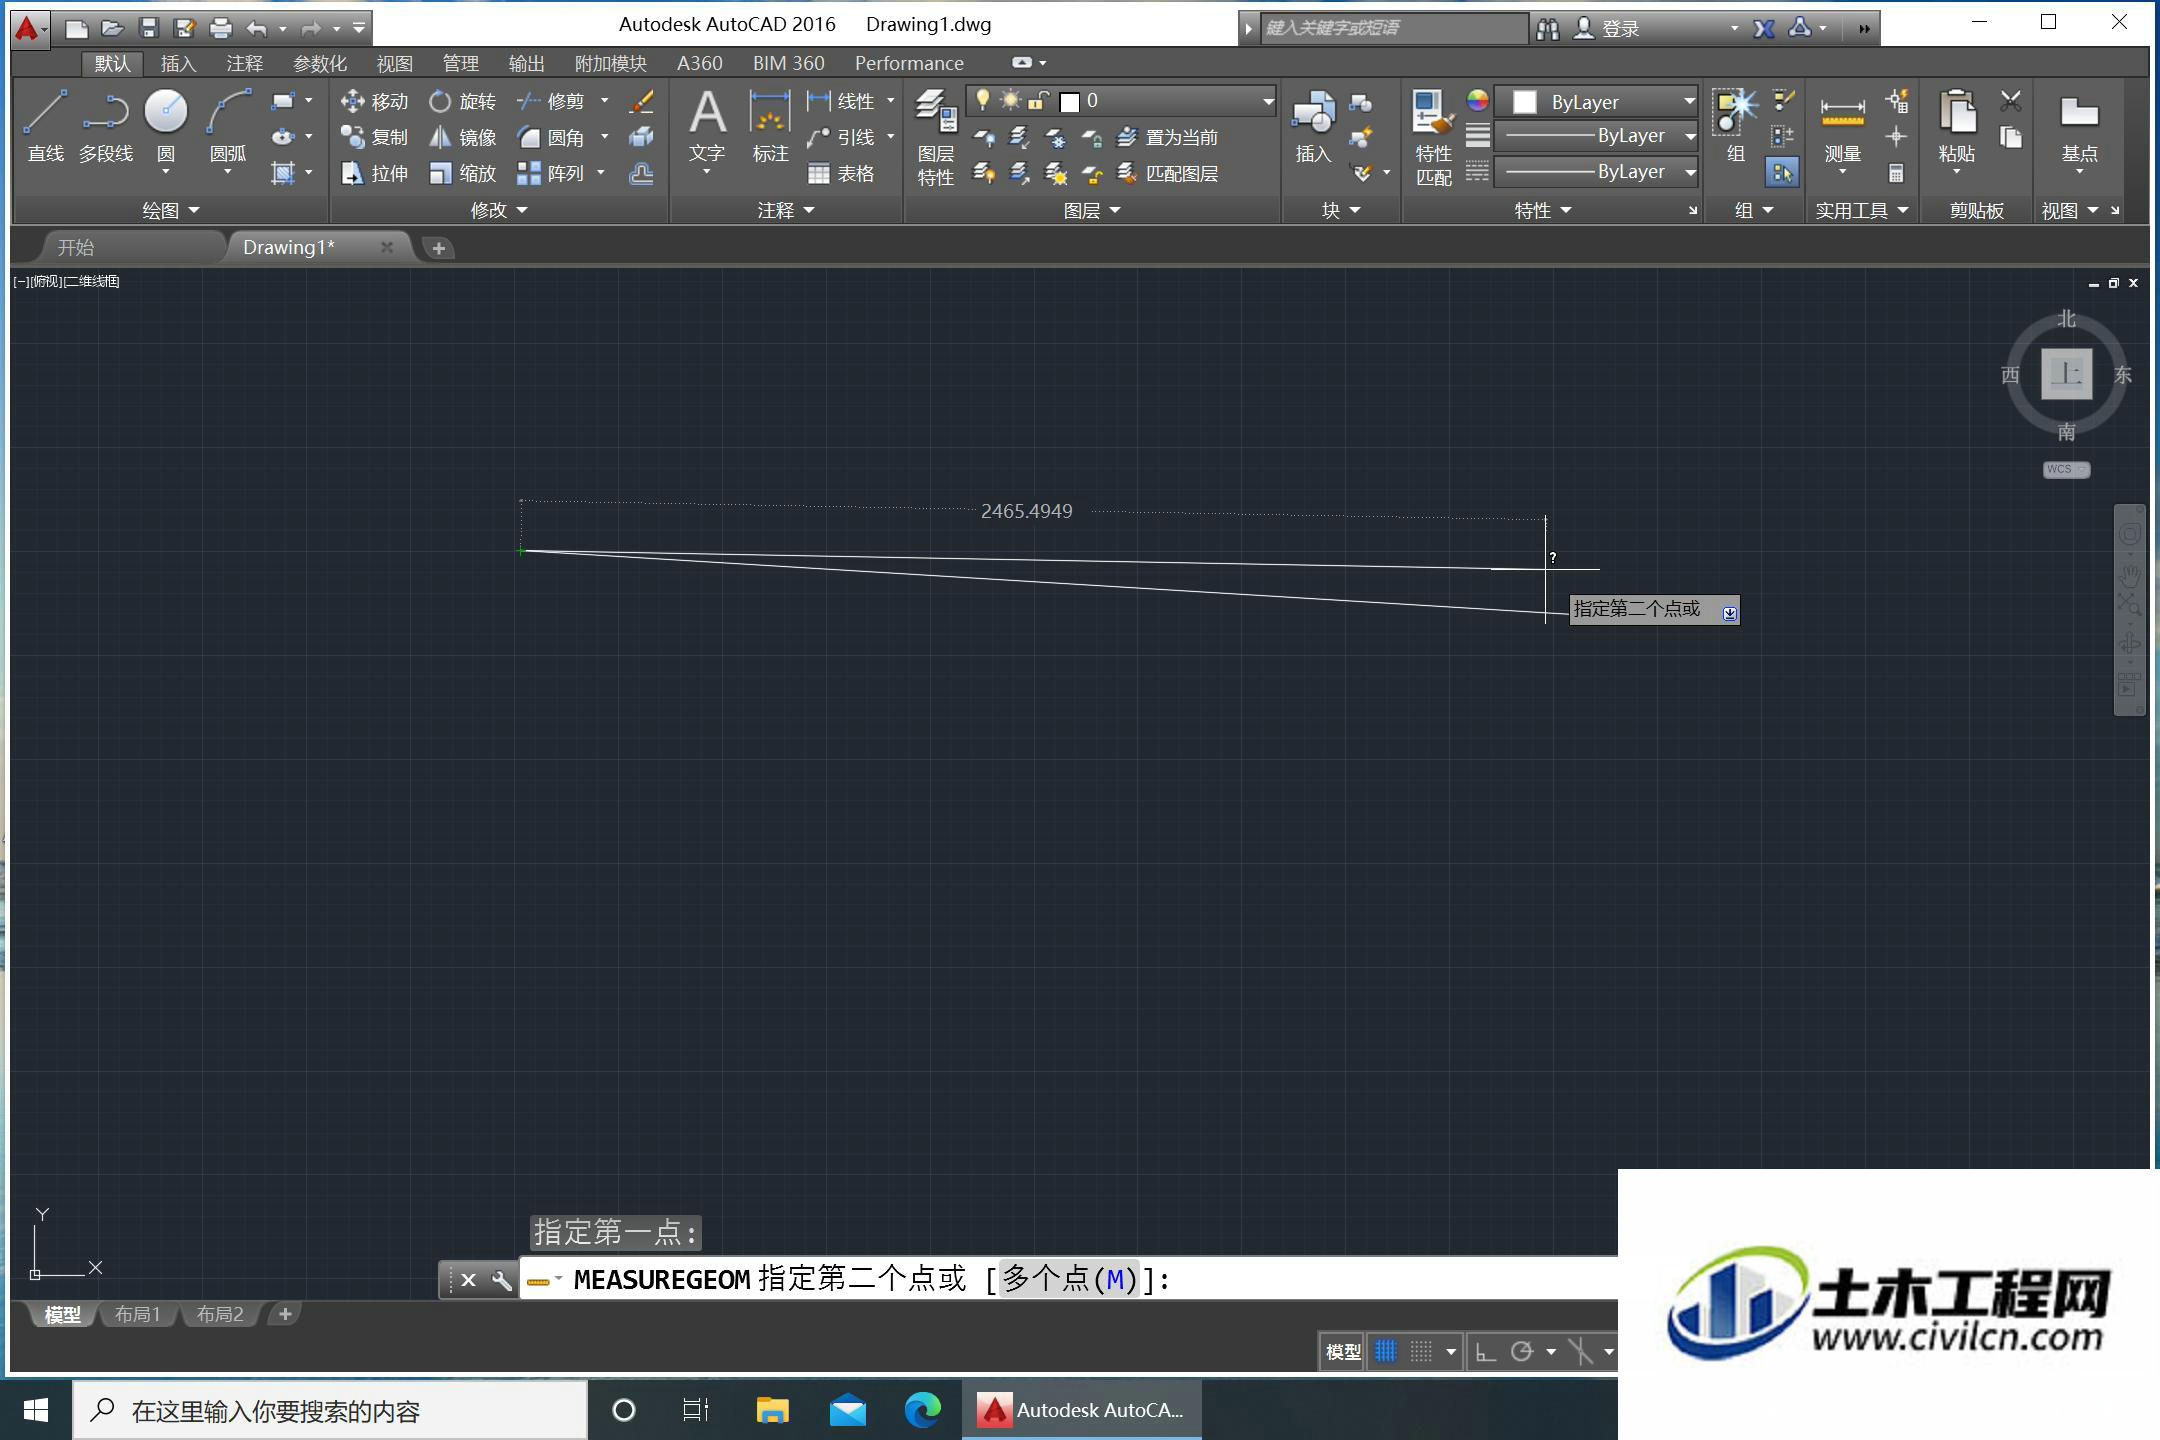Click the save icon in quick access toolbar

pos(149,28)
